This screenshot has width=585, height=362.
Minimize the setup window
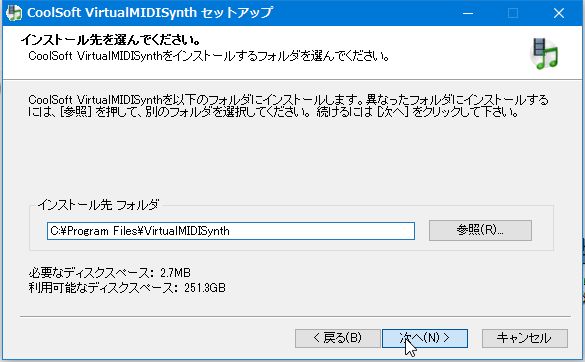[x=468, y=13]
